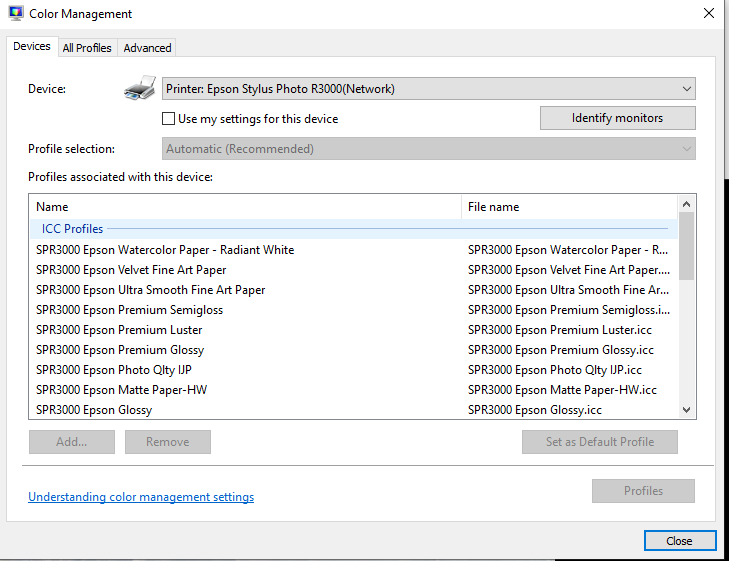The image size is (729, 561).
Task: Click the Name column header
Action: [245, 207]
